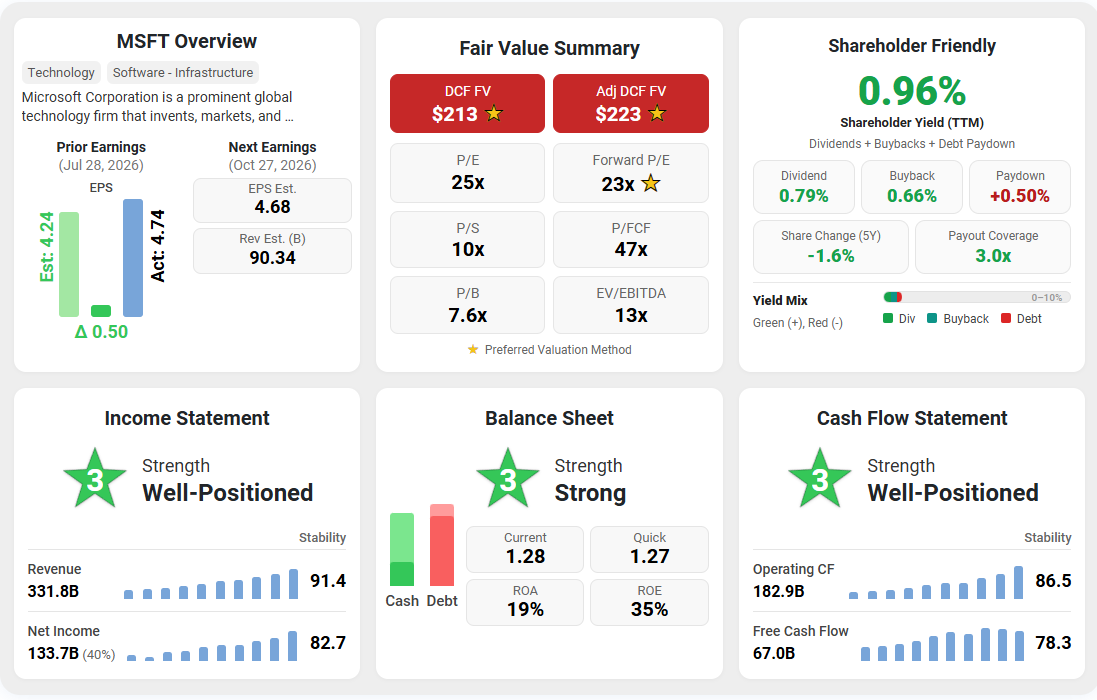Click the Microsoft Corporation description text
The image size is (1097, 700).
pyautogui.click(x=157, y=106)
